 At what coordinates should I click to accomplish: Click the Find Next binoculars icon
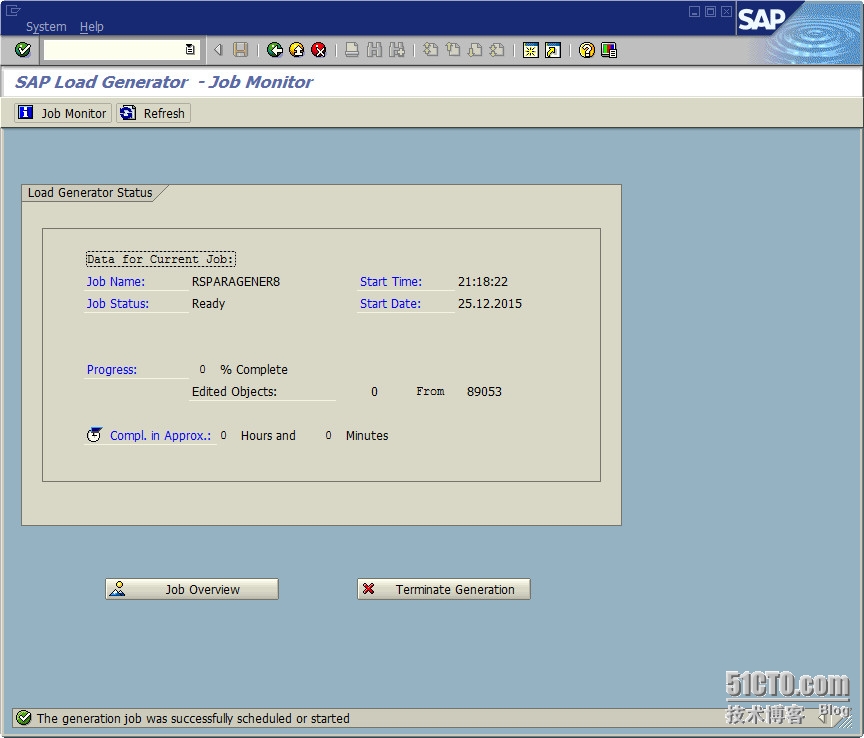[397, 50]
